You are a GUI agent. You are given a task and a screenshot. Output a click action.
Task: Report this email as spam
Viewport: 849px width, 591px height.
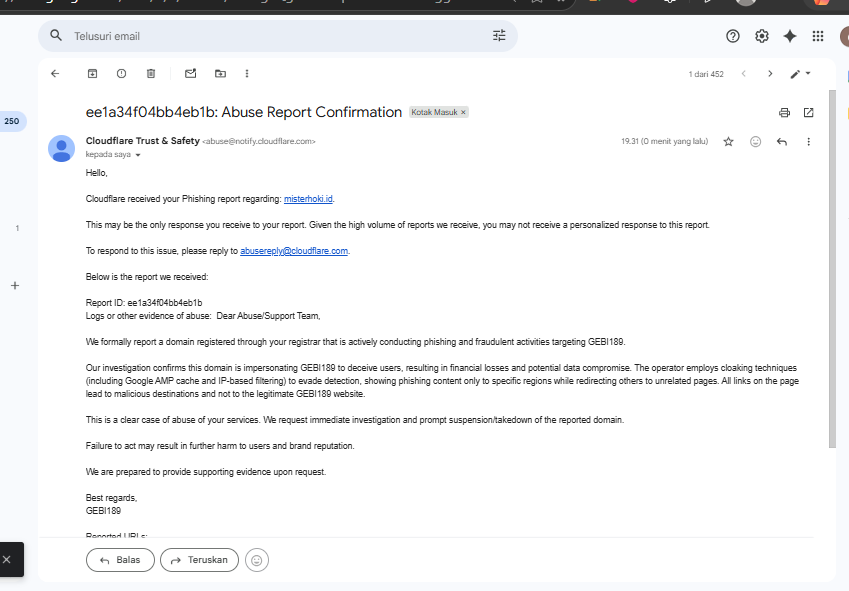121,74
